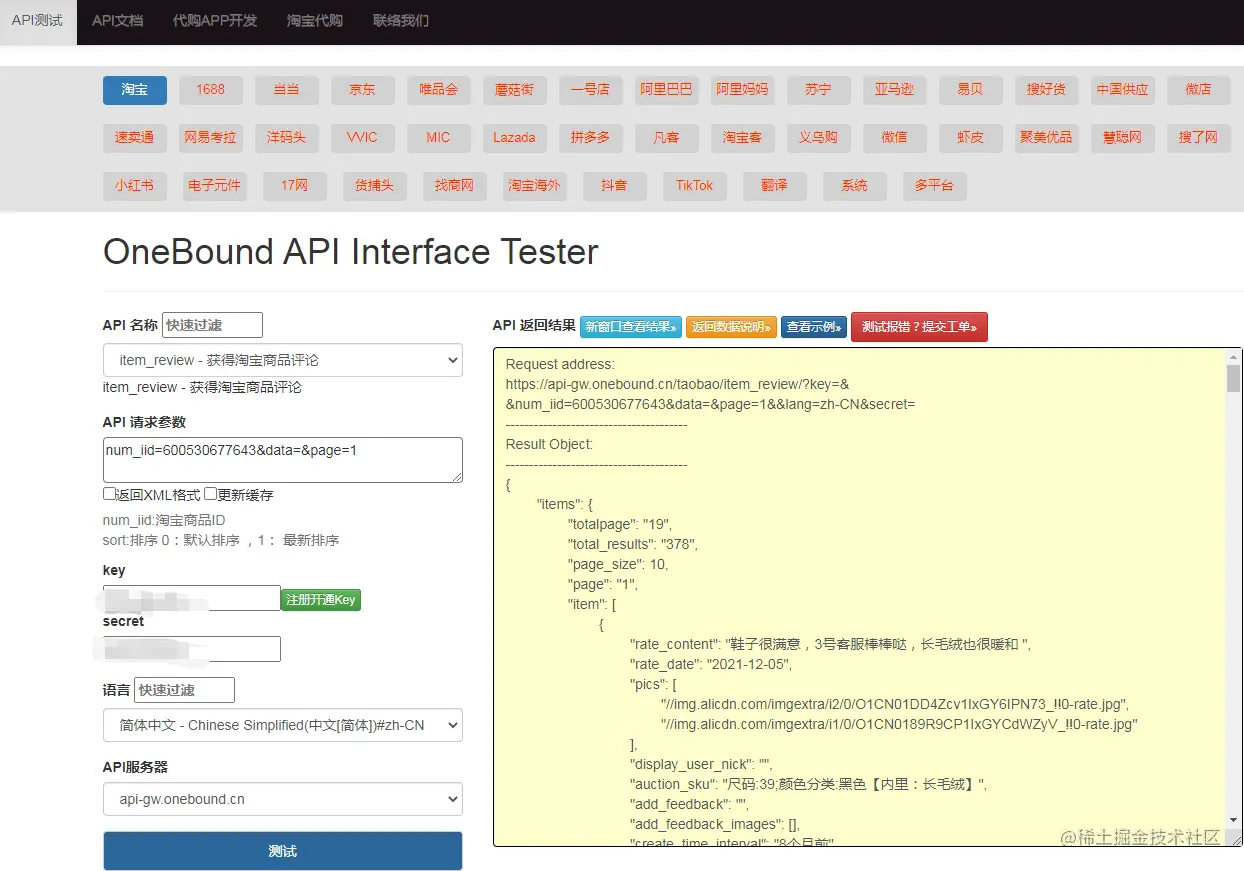
Task: Select the 阿里妈妈 platform button
Action: 742,90
